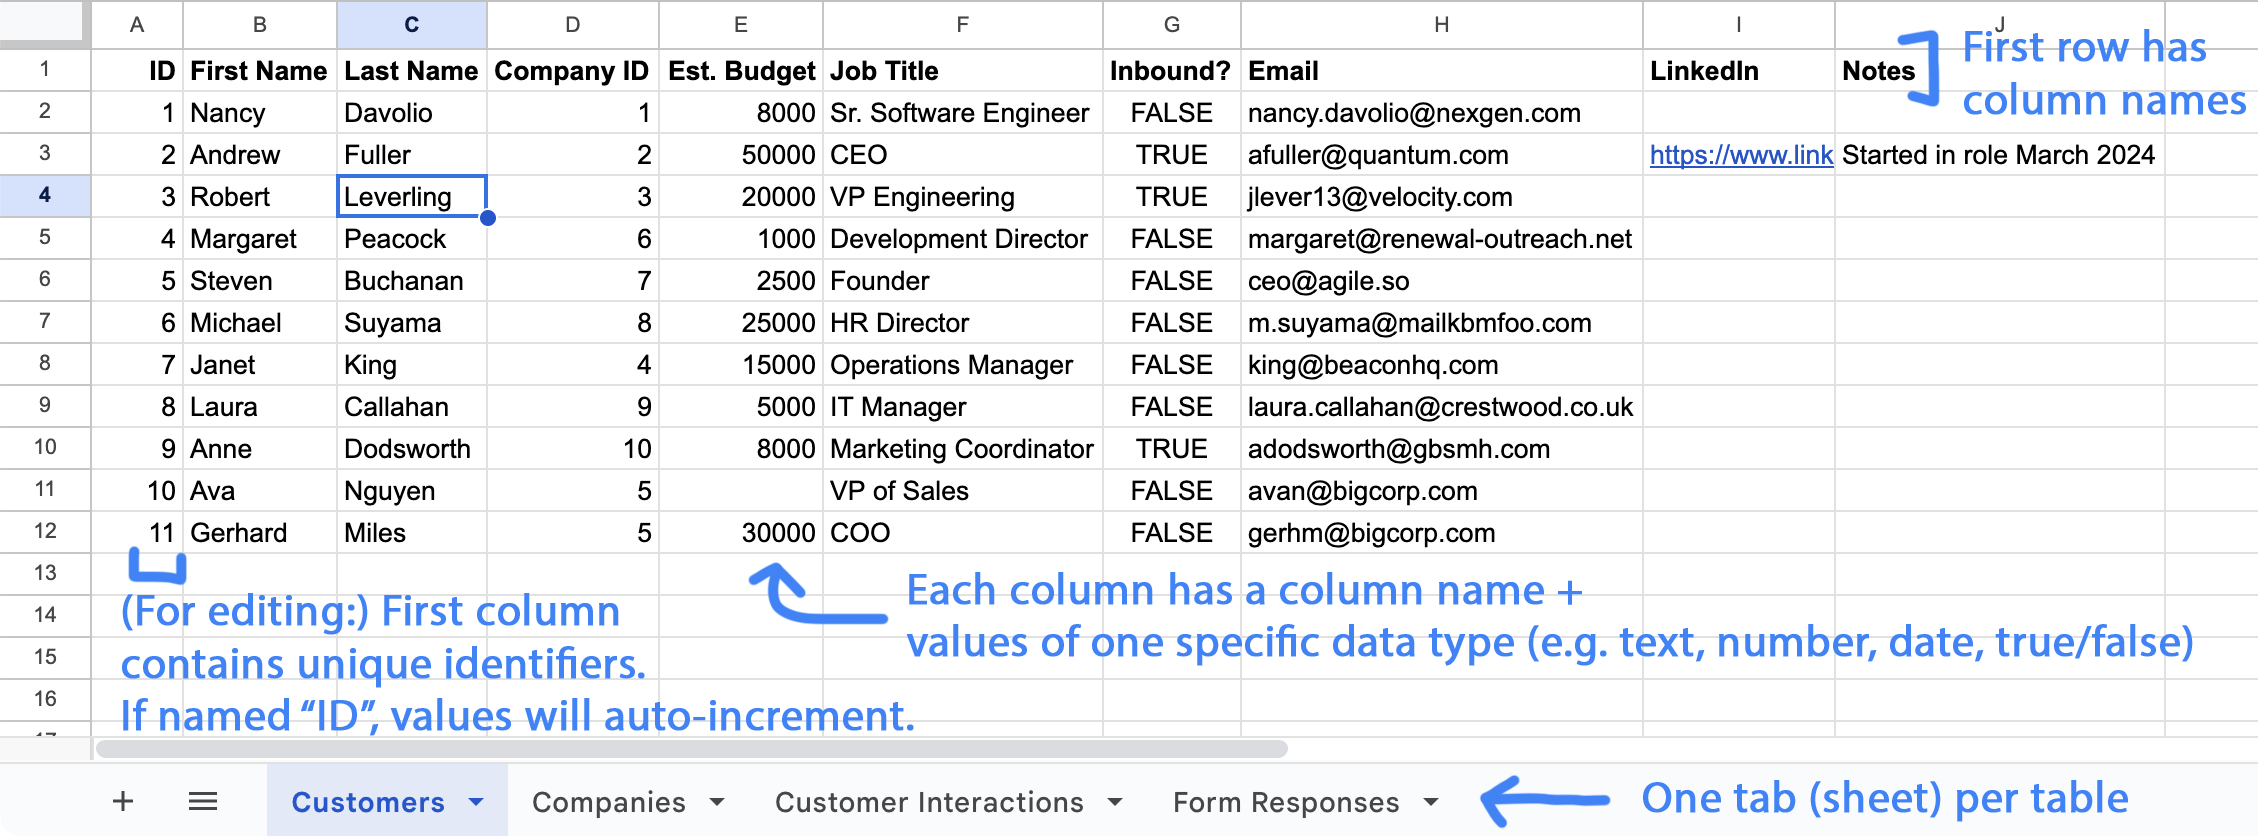
Task: Select the TRUE cell in Andrew Fuller's row
Action: point(1171,154)
